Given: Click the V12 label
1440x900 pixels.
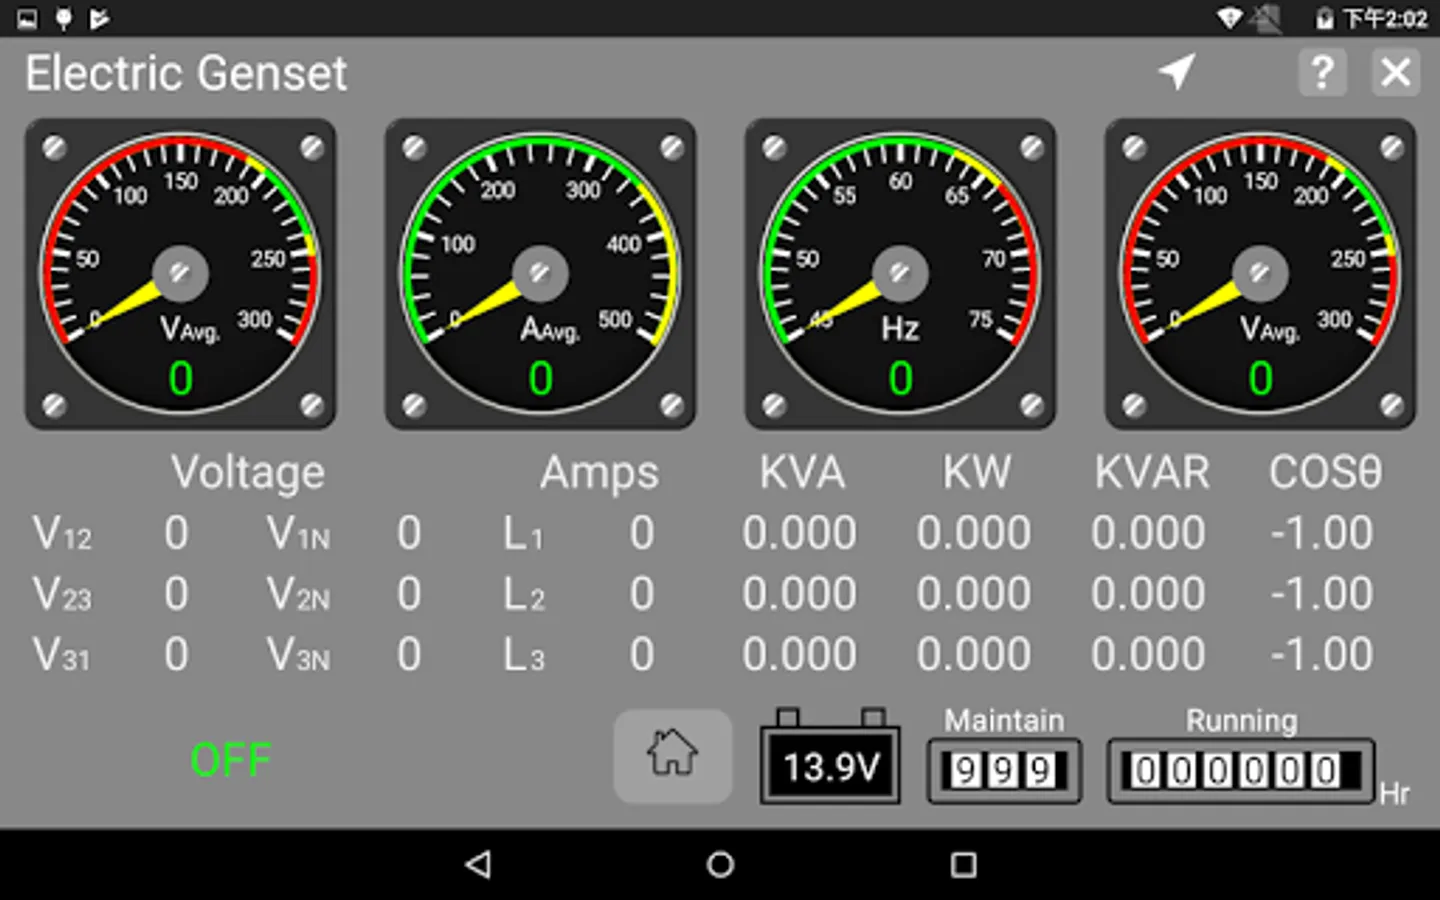Looking at the screenshot, I should (62, 534).
